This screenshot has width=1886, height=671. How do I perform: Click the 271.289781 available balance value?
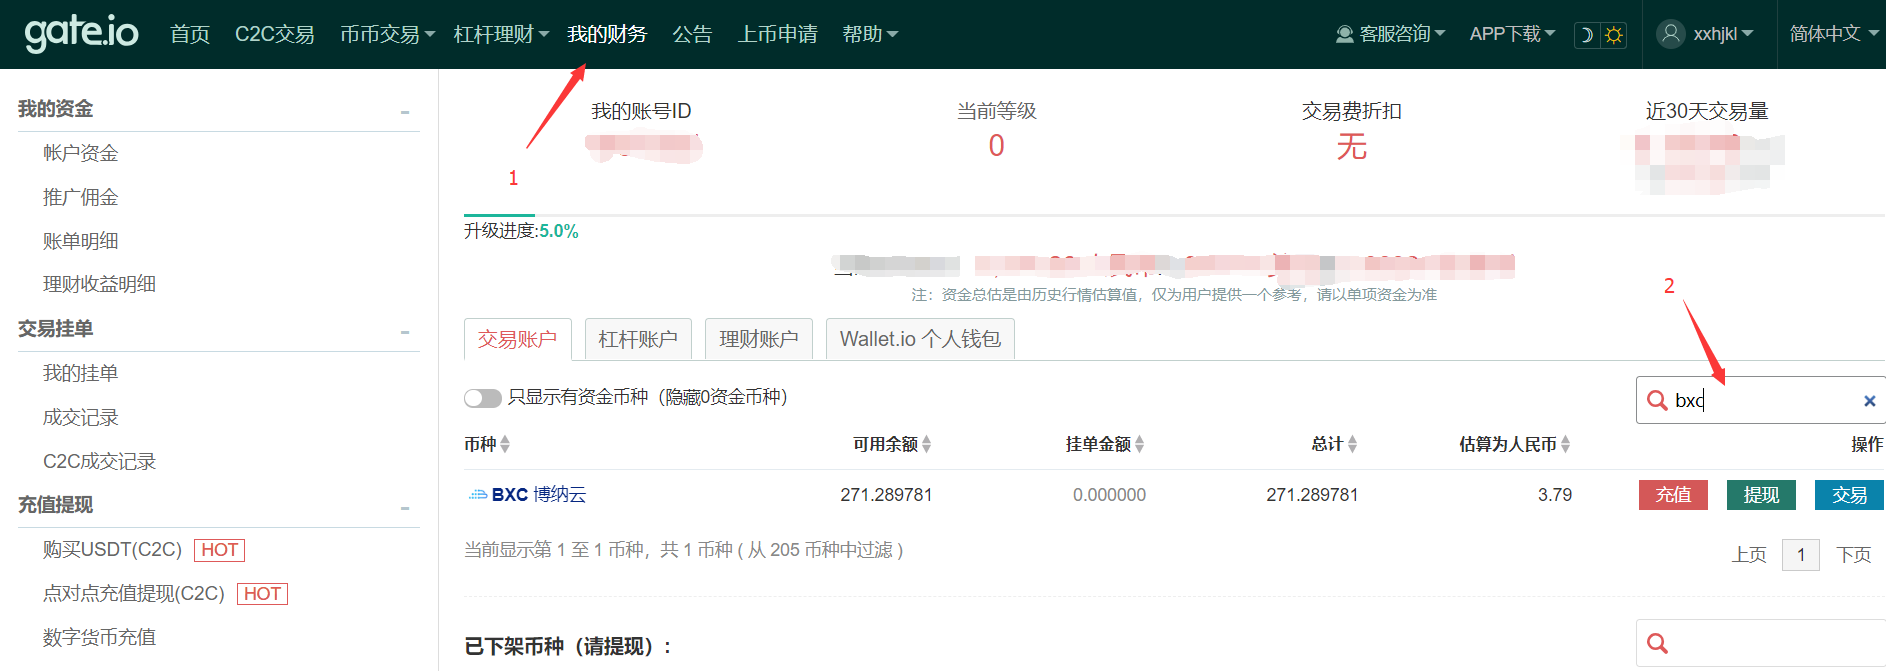pos(886,495)
